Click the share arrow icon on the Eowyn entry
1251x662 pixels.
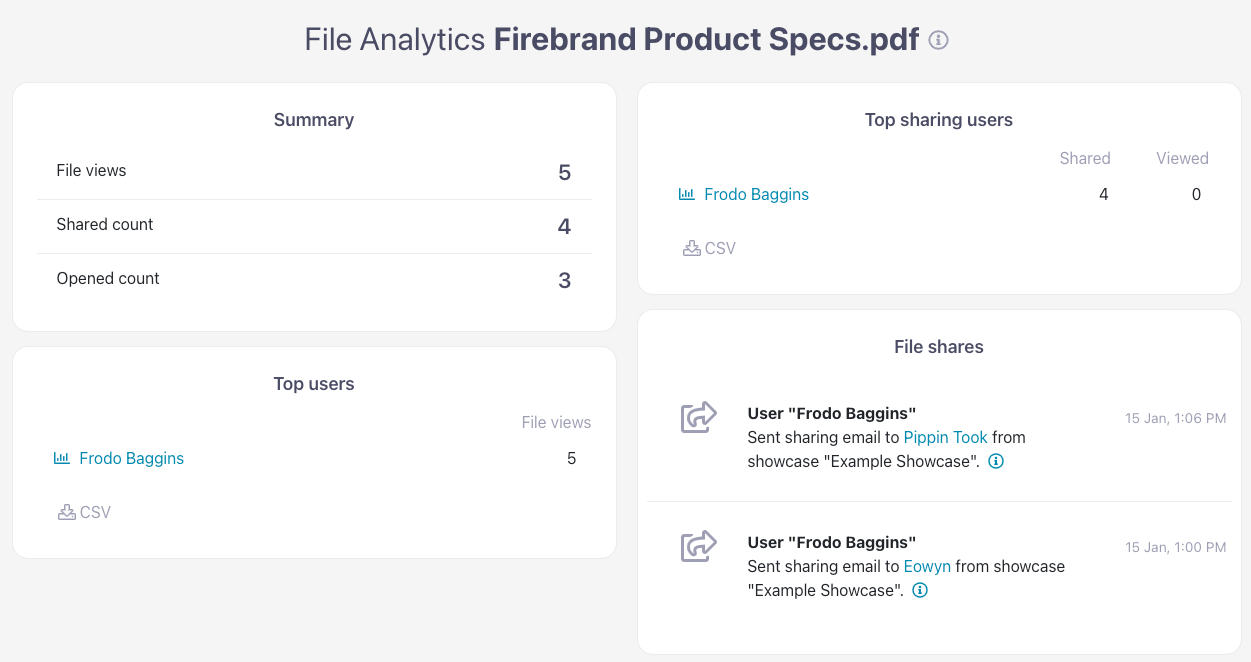(698, 547)
